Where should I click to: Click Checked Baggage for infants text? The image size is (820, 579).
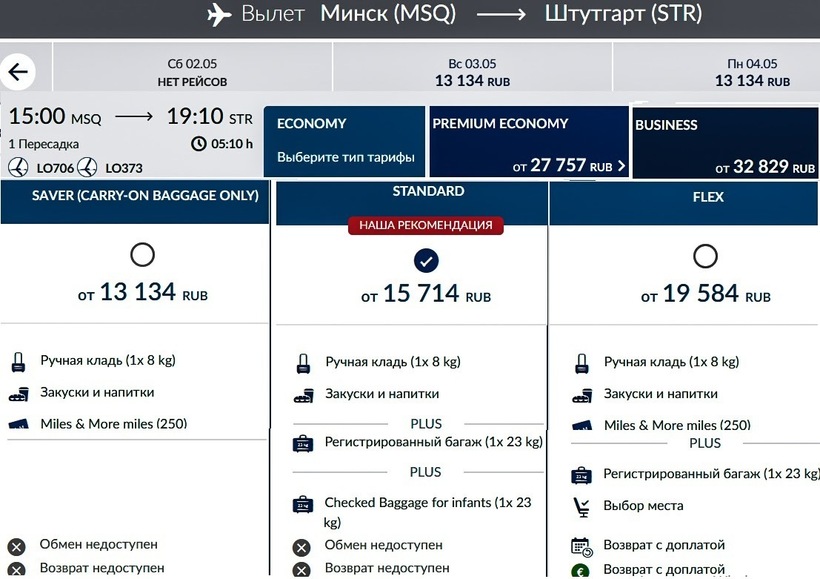[x=427, y=512]
